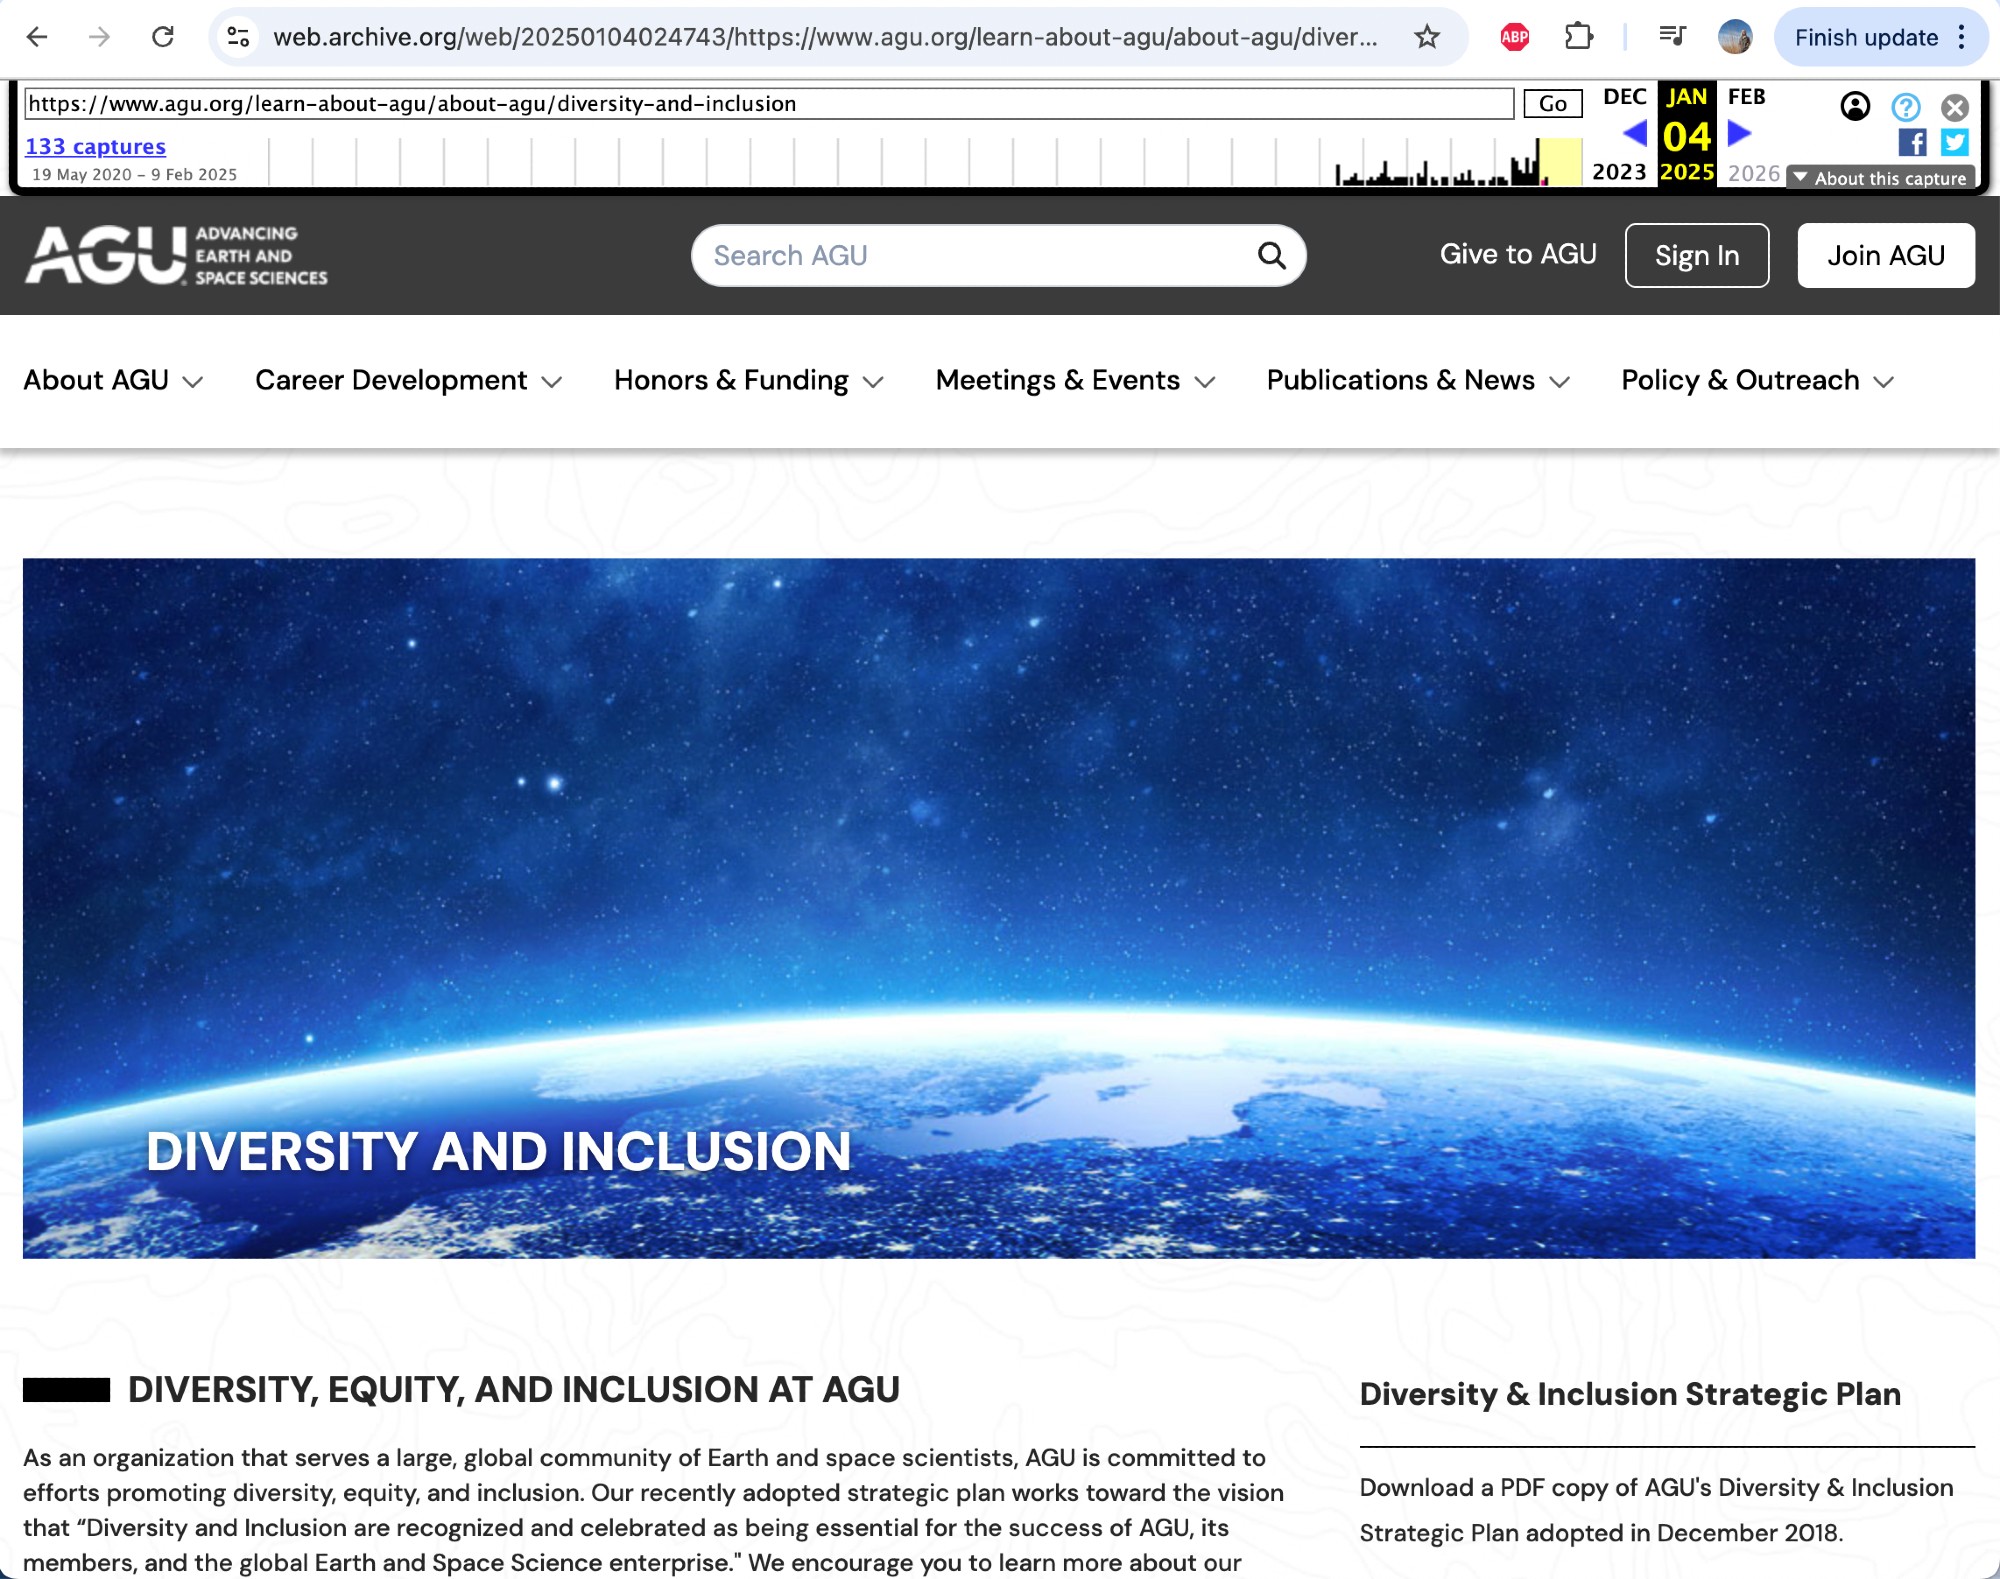Open the AdBlock Plus extension icon
Image resolution: width=2000 pixels, height=1579 pixels.
[x=1515, y=37]
